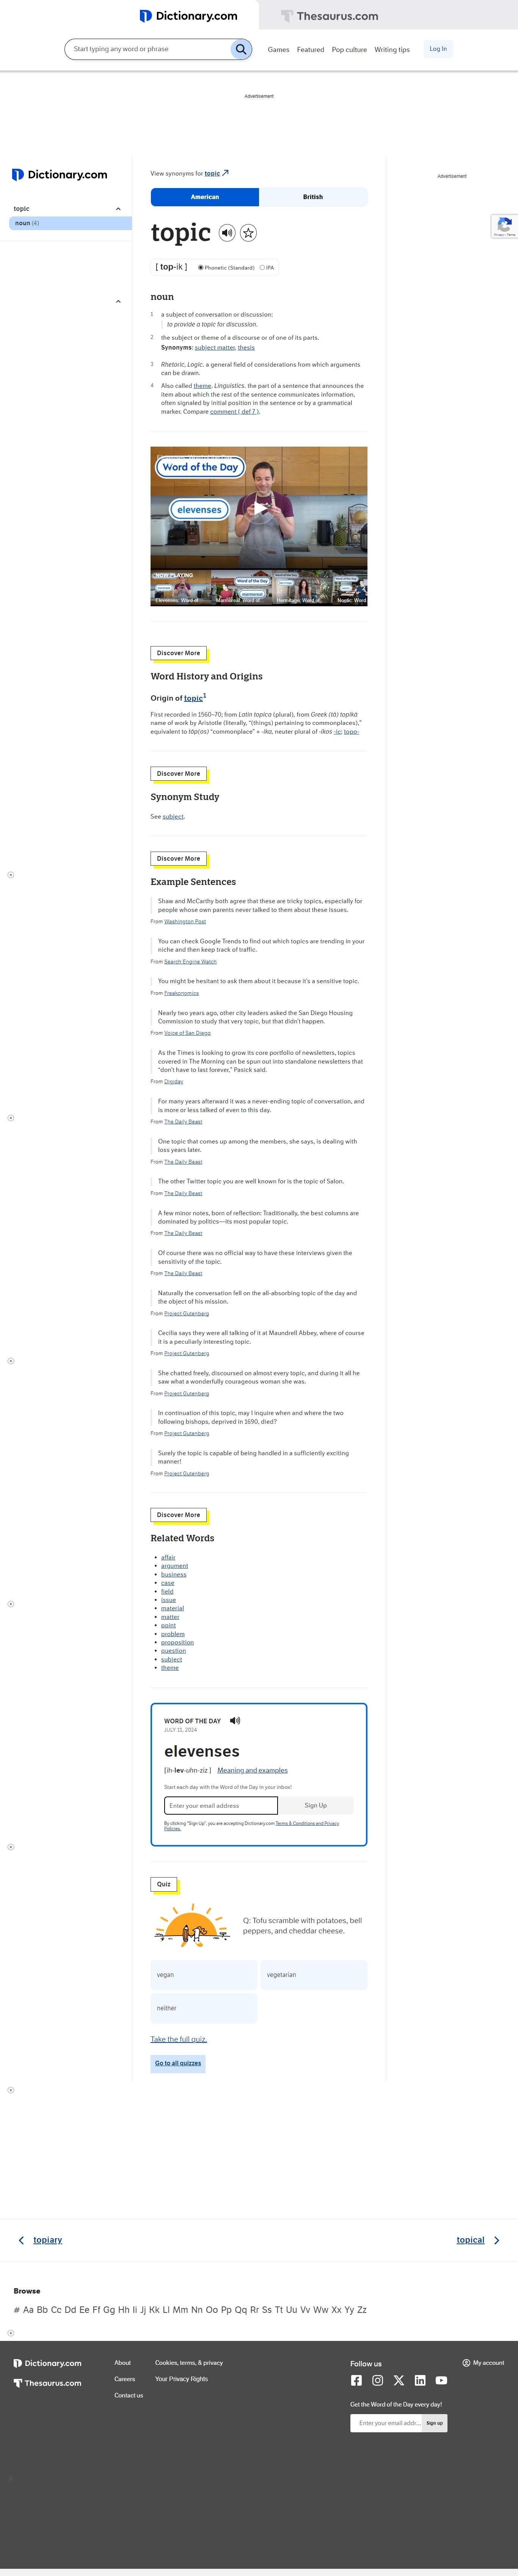Open related word argument
This screenshot has height=2576, width=518.
(x=174, y=1566)
